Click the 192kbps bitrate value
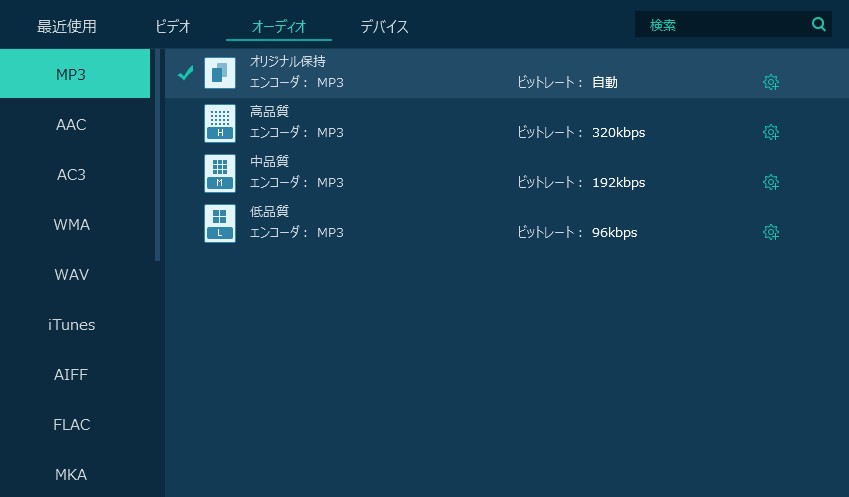This screenshot has height=497, width=849. pyautogui.click(x=618, y=182)
